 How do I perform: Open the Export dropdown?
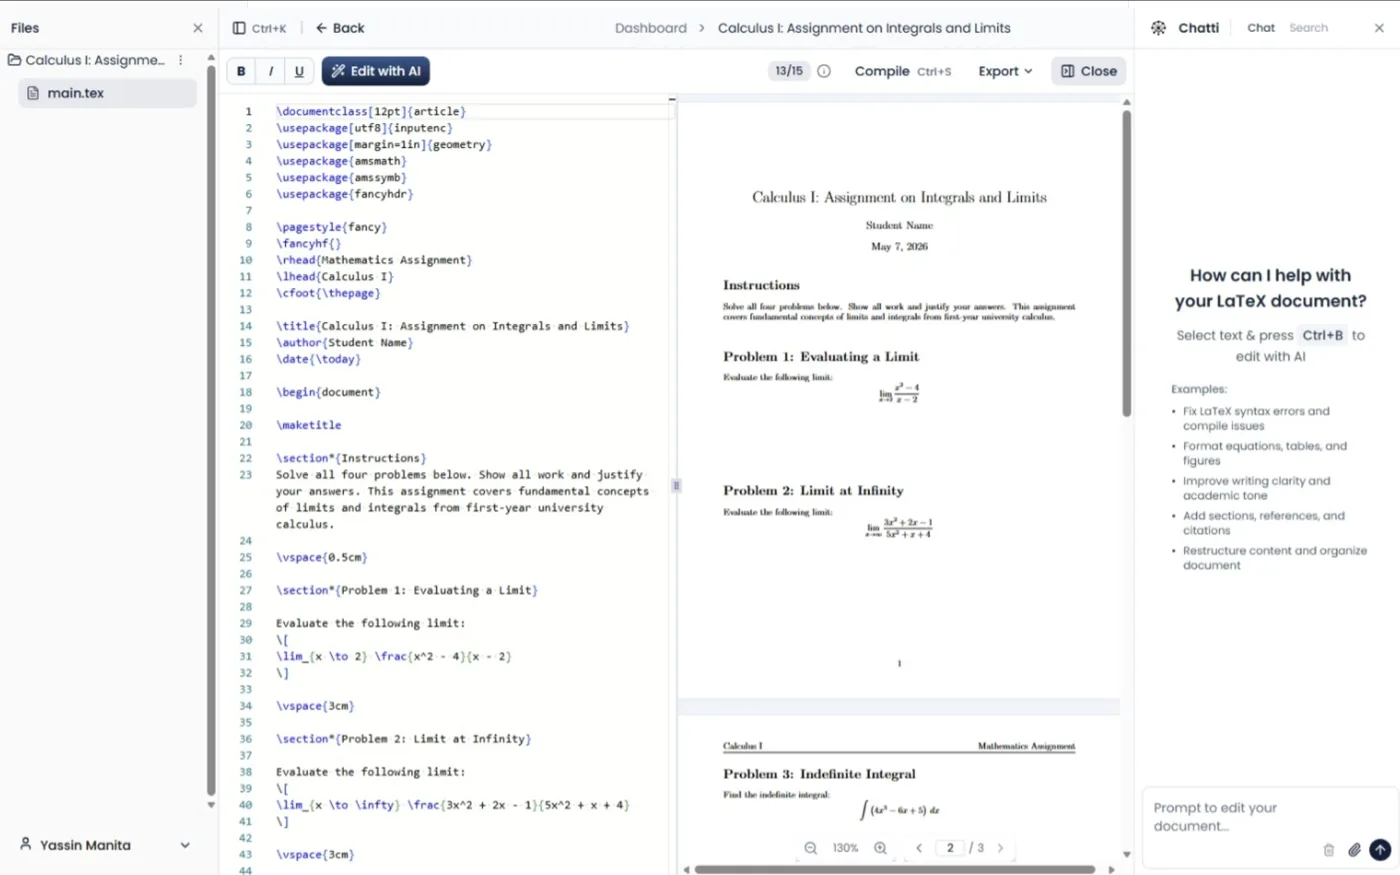point(1005,71)
